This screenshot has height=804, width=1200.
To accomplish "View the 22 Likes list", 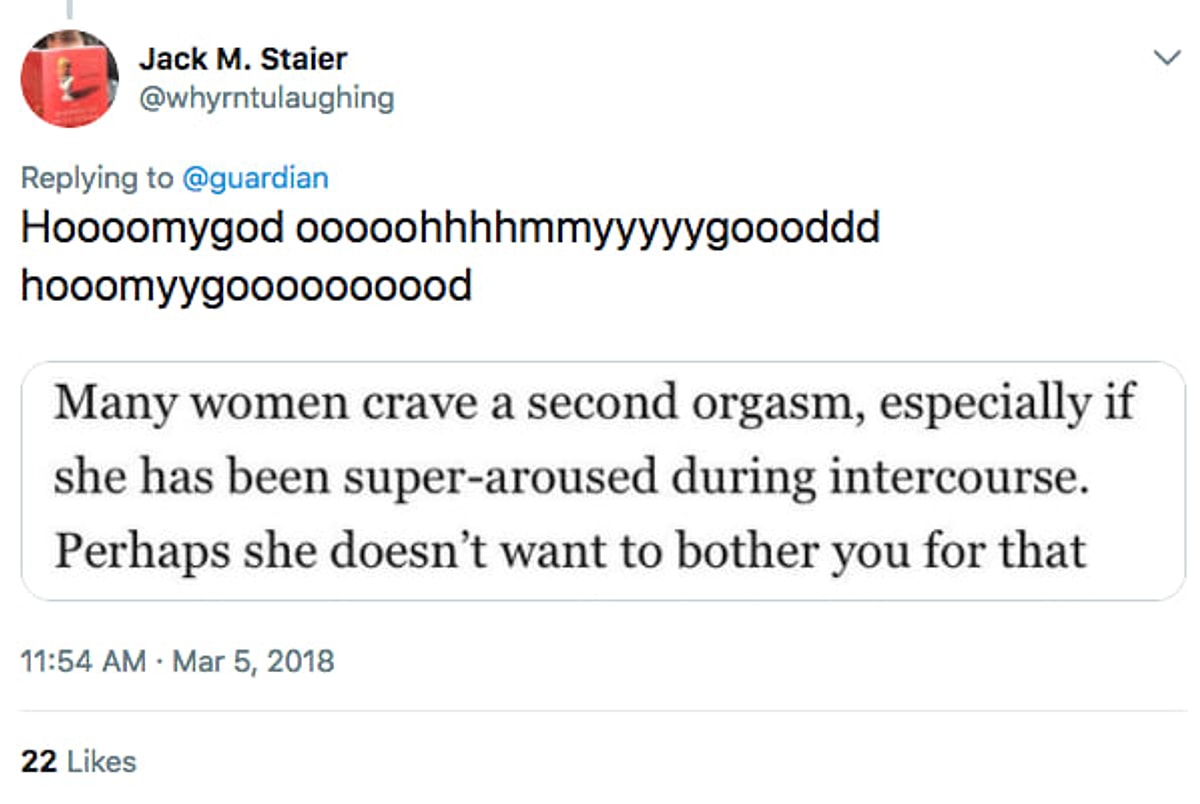I will 100,761.
